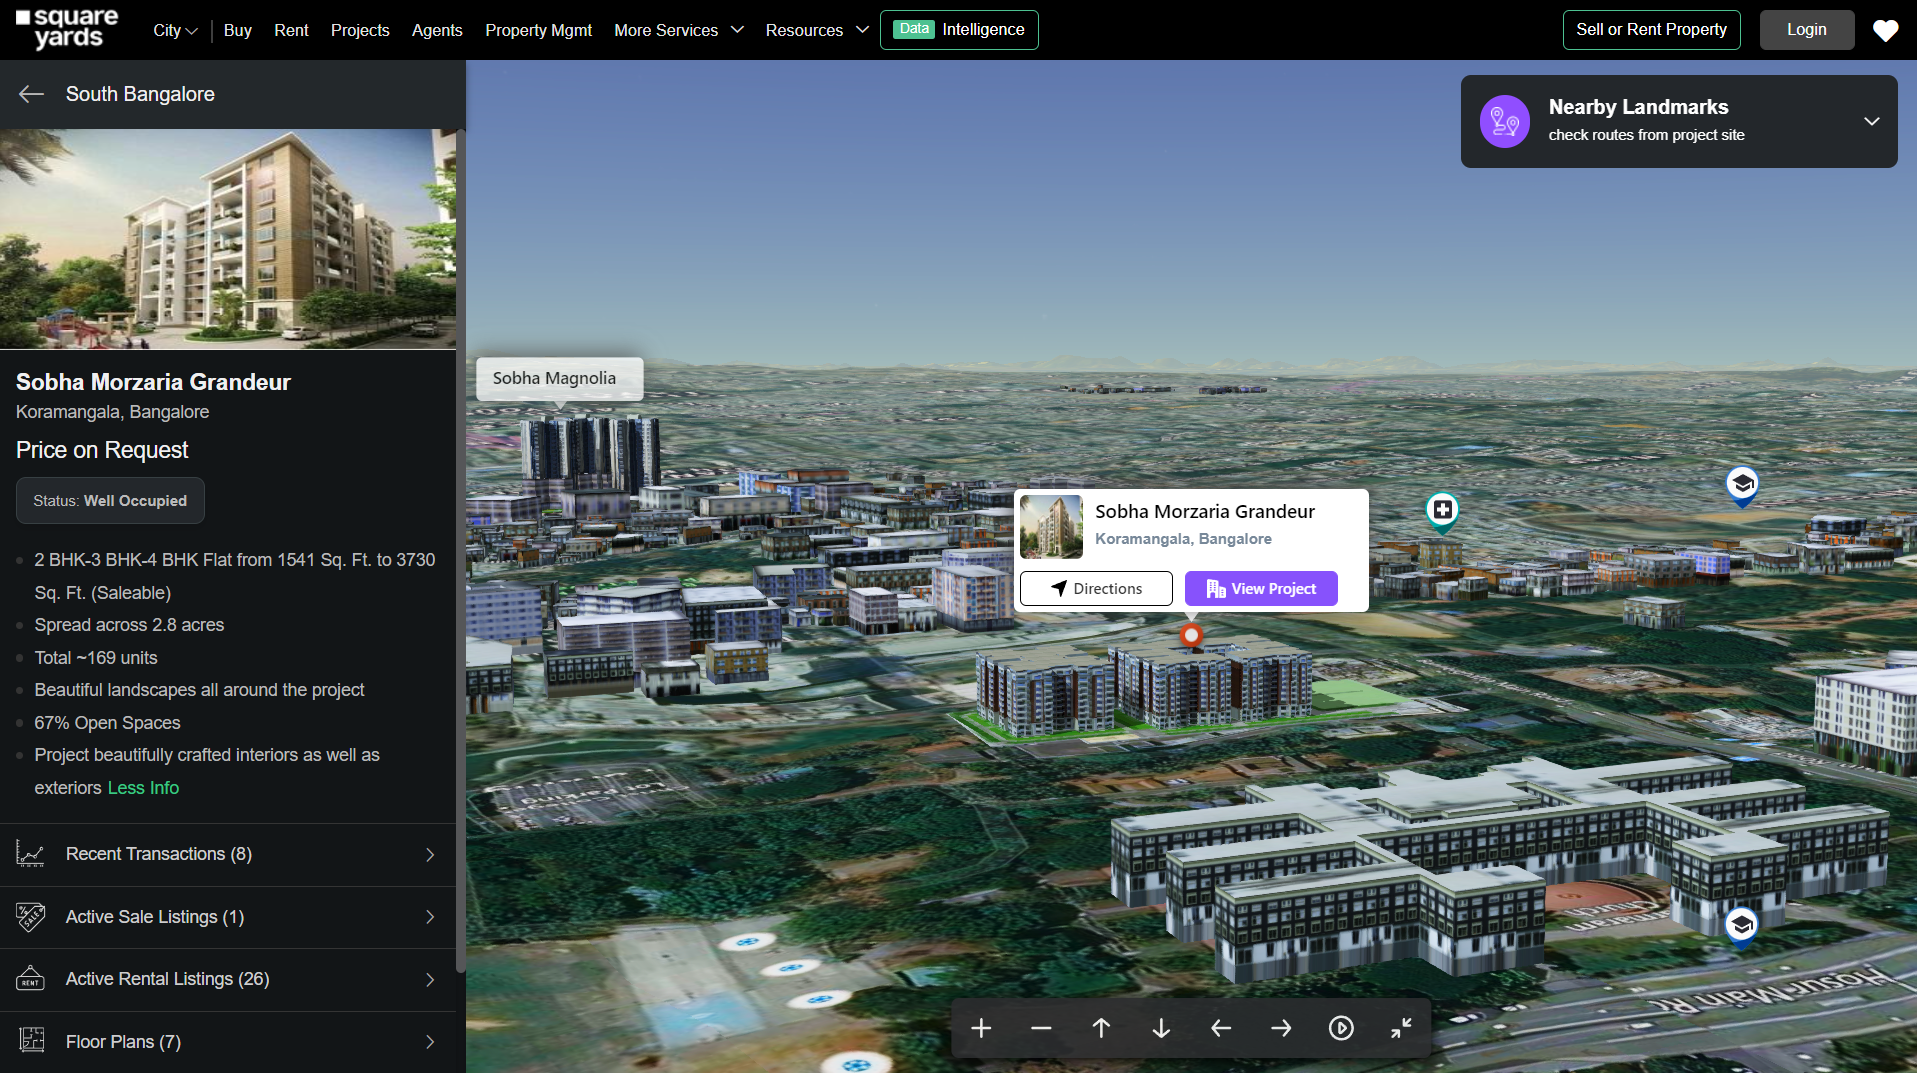Click the Square Yards logo
The image size is (1917, 1073).
(x=66, y=29)
